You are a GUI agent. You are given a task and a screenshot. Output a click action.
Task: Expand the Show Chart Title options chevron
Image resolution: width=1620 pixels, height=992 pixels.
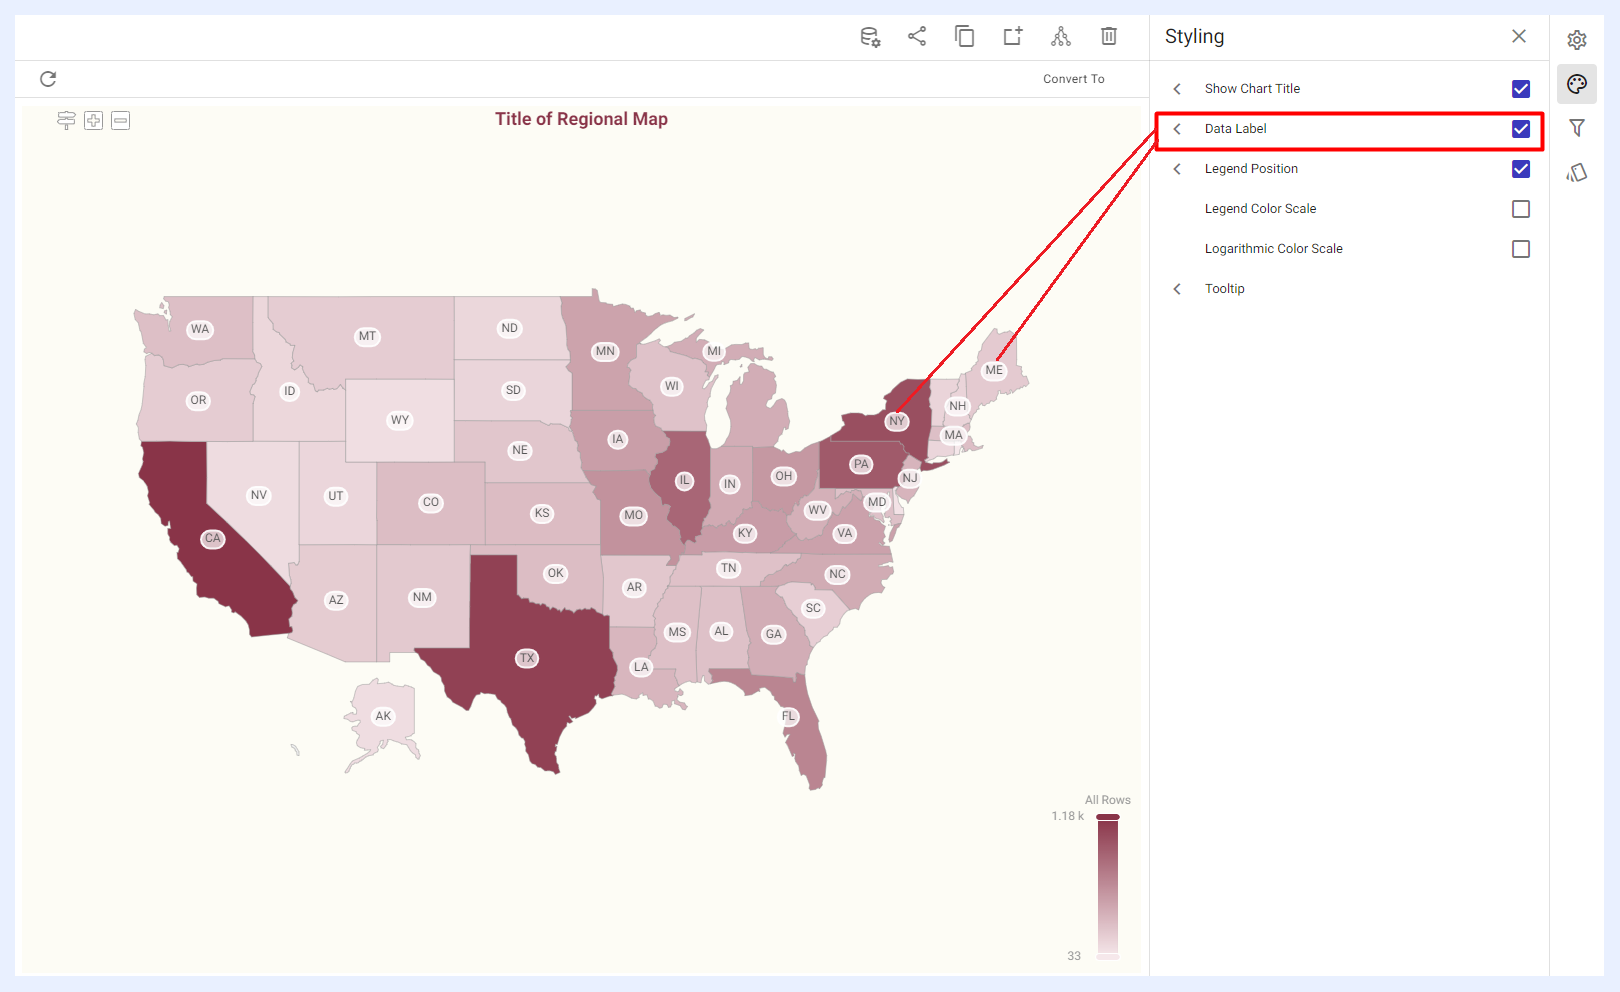pyautogui.click(x=1177, y=89)
